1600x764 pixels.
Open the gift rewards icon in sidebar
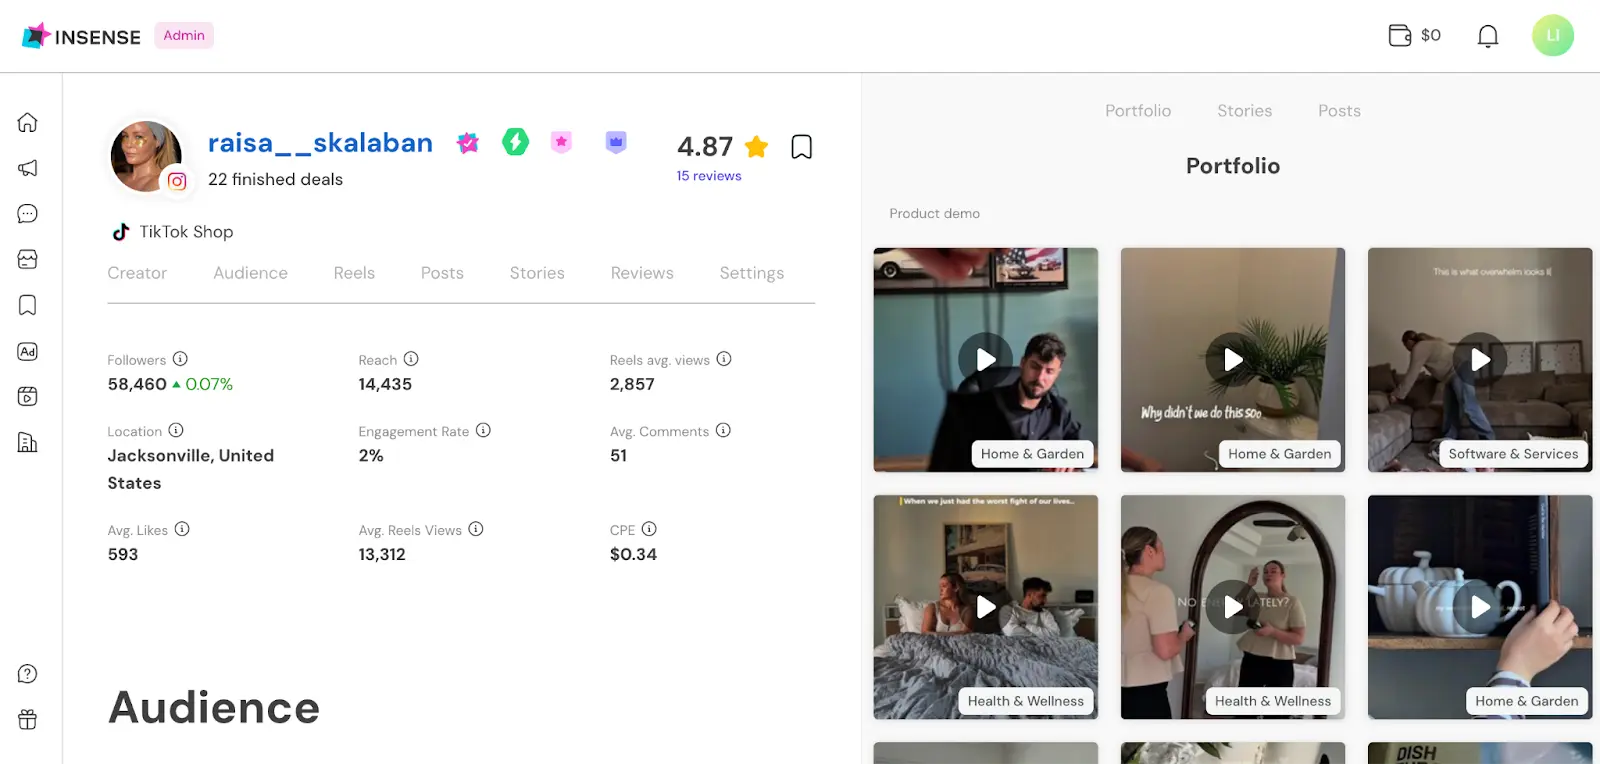pos(28,719)
